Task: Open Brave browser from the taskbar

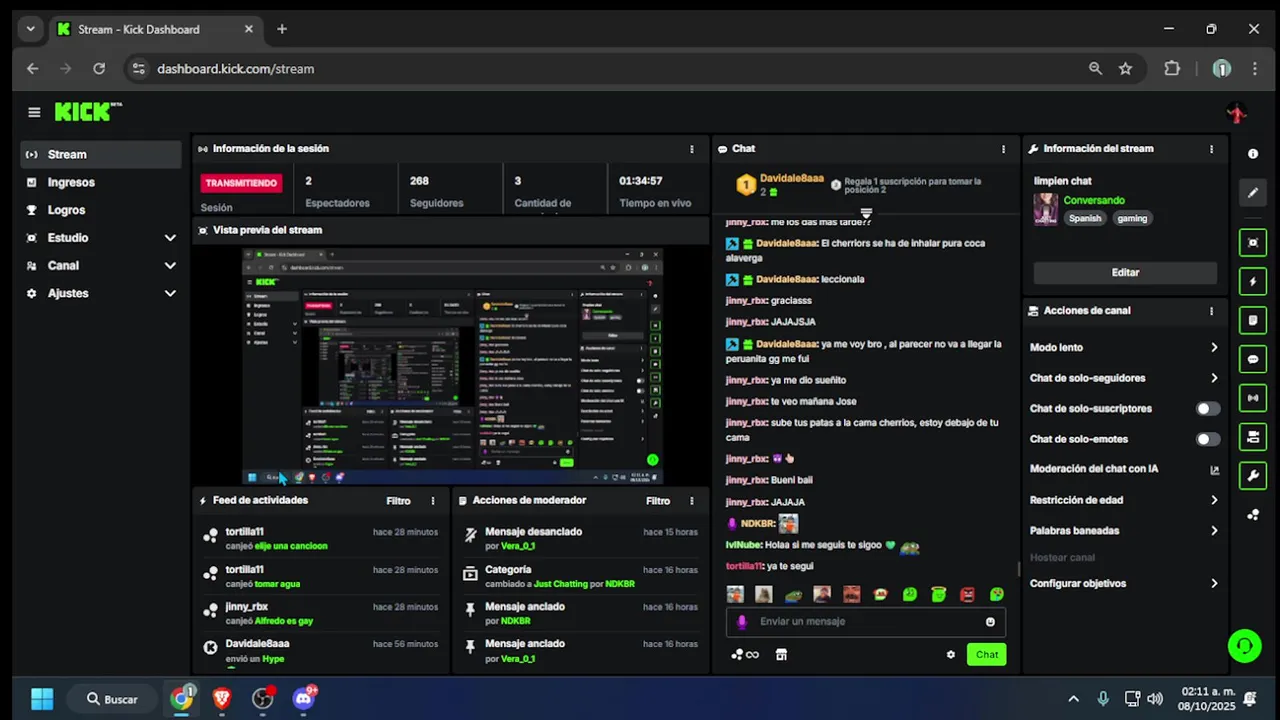Action: pyautogui.click(x=222, y=699)
